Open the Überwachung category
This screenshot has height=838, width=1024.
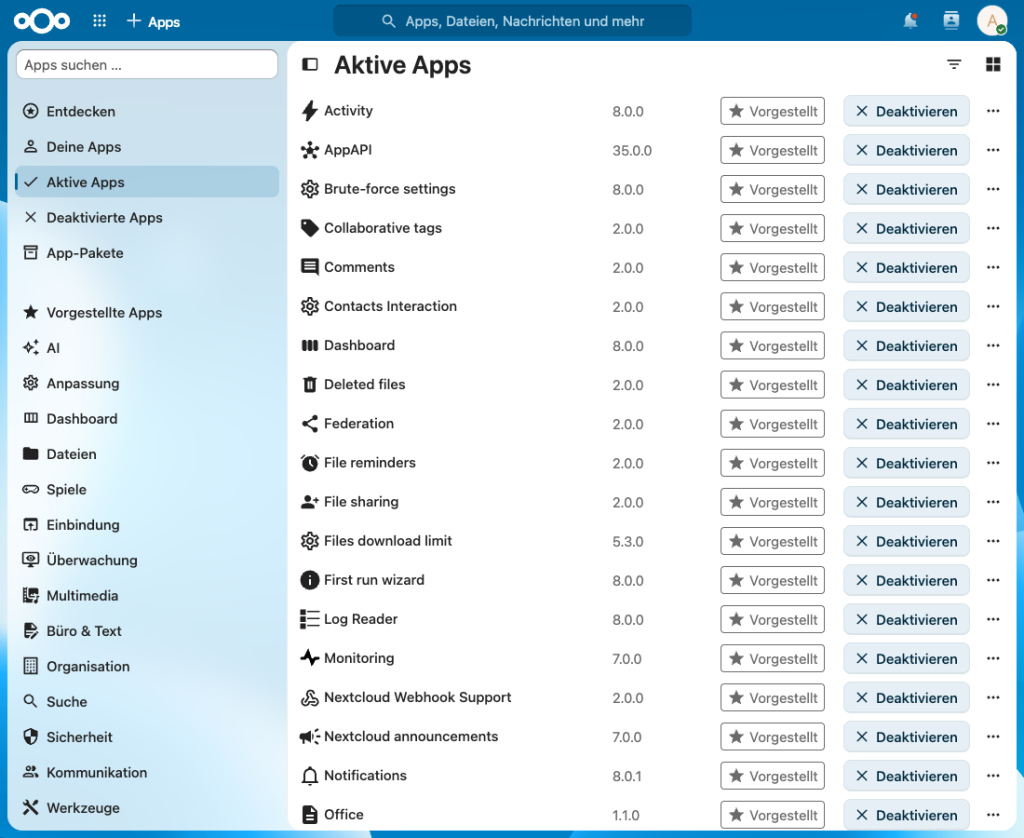[147, 560]
